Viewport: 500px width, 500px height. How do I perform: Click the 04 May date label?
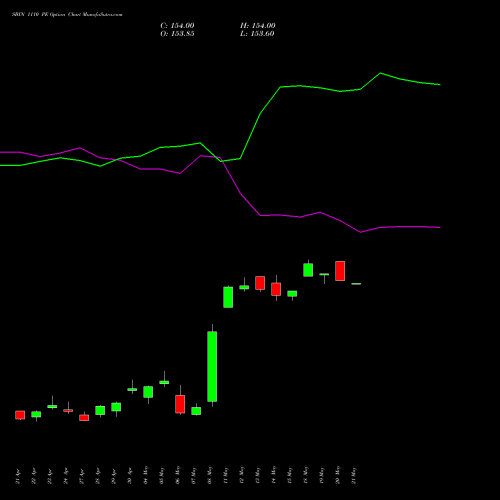click(x=146, y=475)
